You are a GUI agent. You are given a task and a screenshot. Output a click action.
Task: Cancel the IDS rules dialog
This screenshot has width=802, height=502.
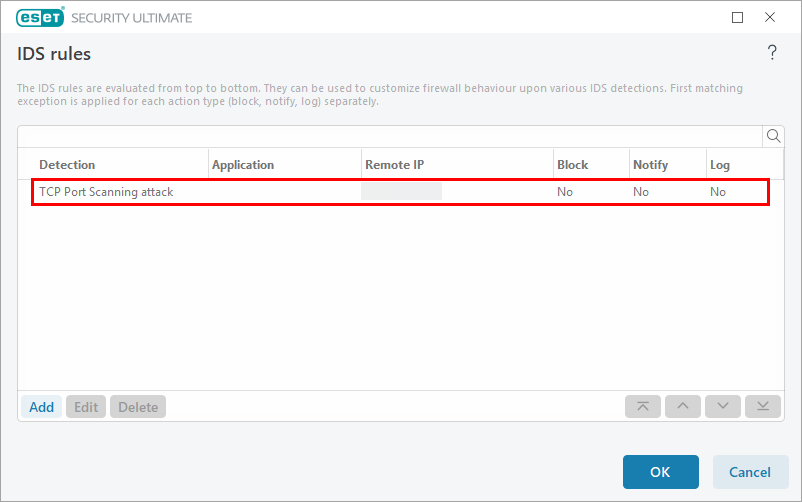pos(749,472)
